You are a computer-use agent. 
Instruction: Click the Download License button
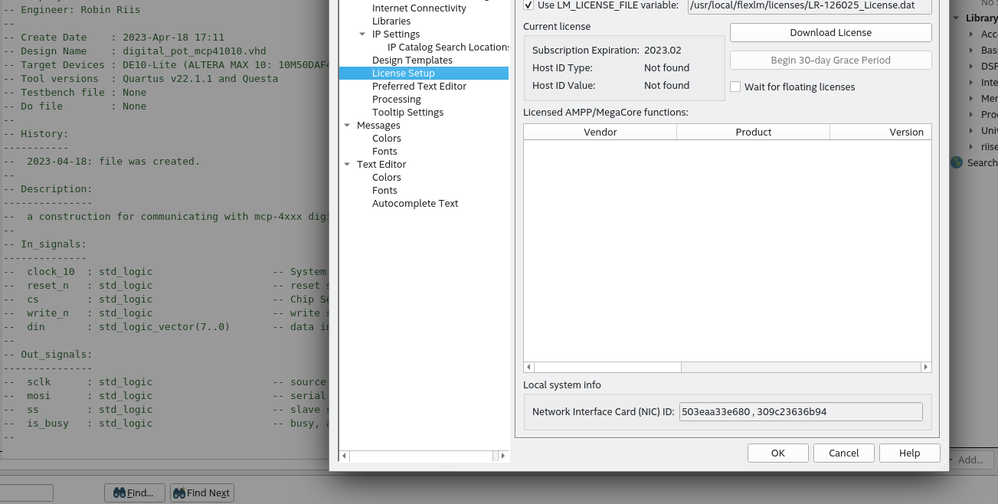[x=831, y=32]
